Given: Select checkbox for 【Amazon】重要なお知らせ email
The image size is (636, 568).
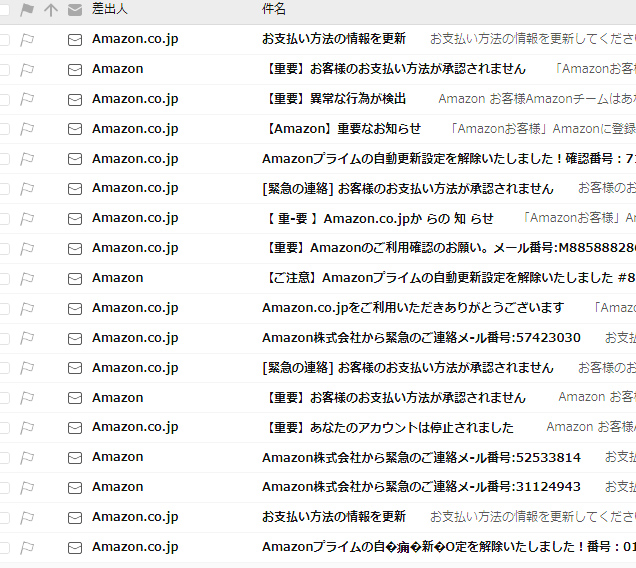Looking at the screenshot, I should click(4, 129).
